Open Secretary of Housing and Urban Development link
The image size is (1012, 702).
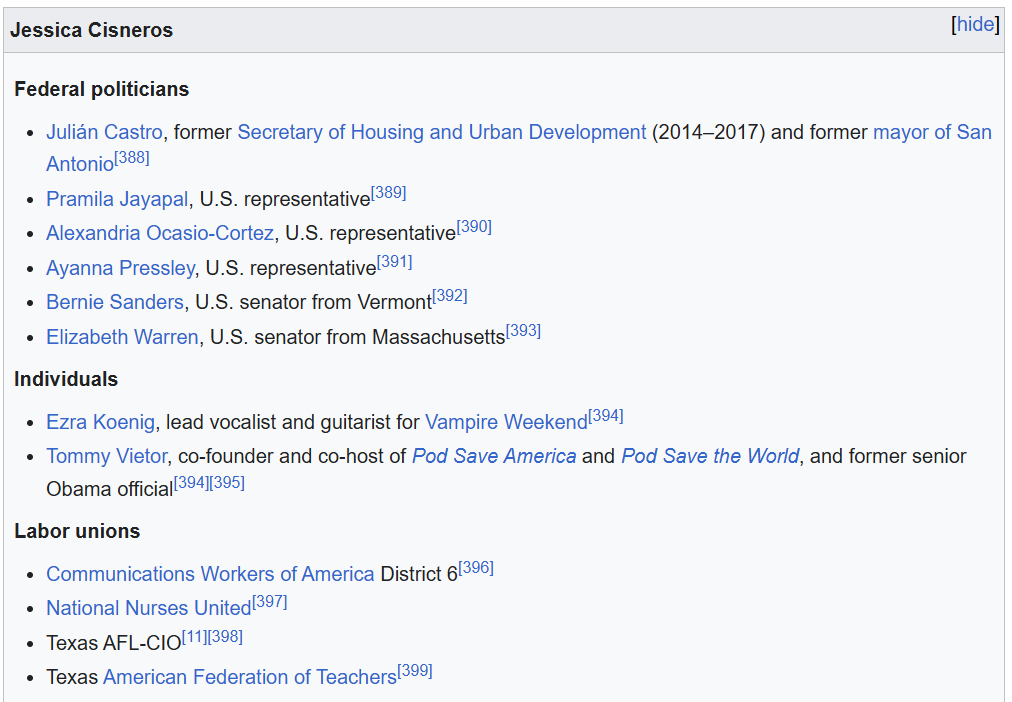tap(441, 132)
